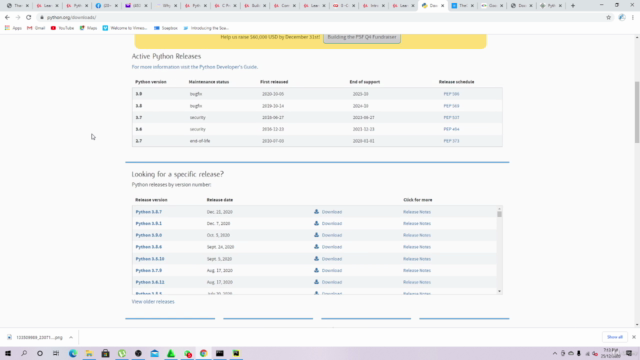Open the Chrome profile avatar
Image resolution: width=640 pixels, height=360 pixels.
pyautogui.click(x=622, y=18)
